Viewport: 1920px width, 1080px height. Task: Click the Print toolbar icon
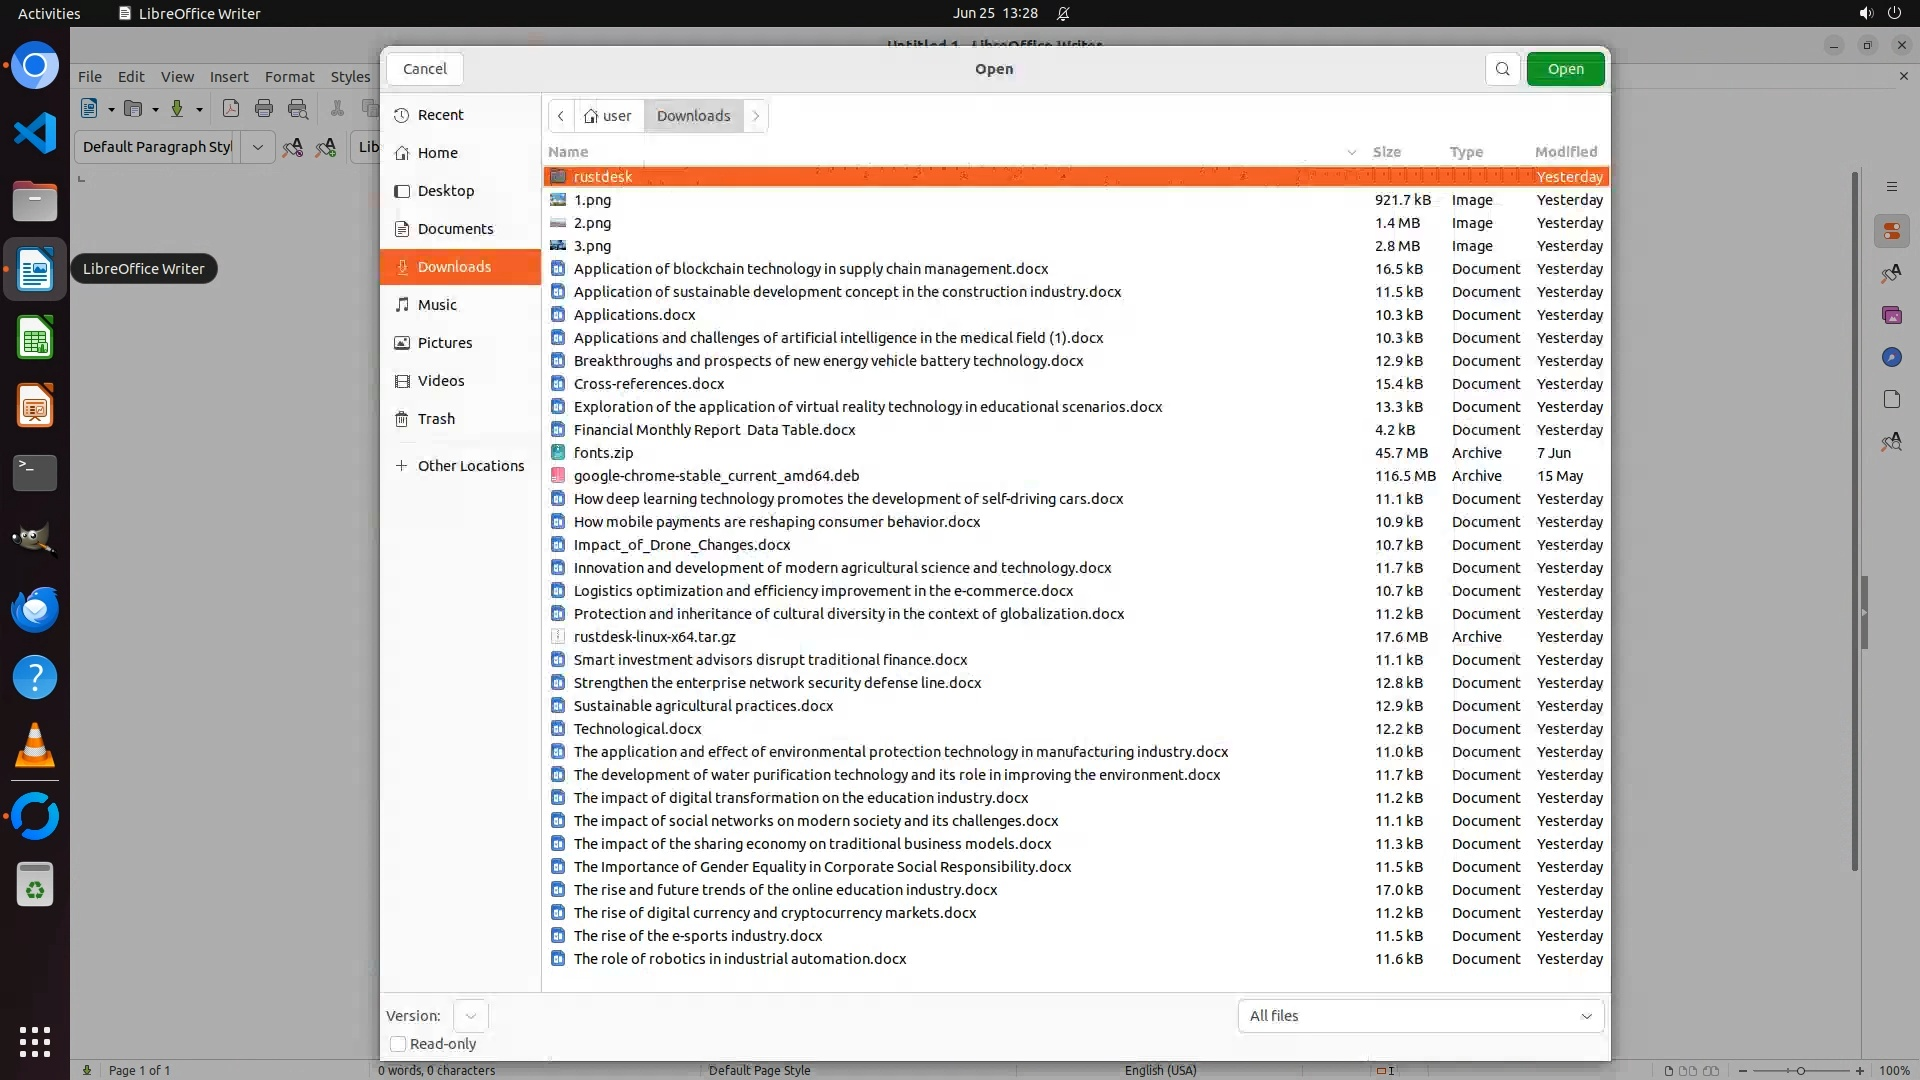click(x=264, y=109)
